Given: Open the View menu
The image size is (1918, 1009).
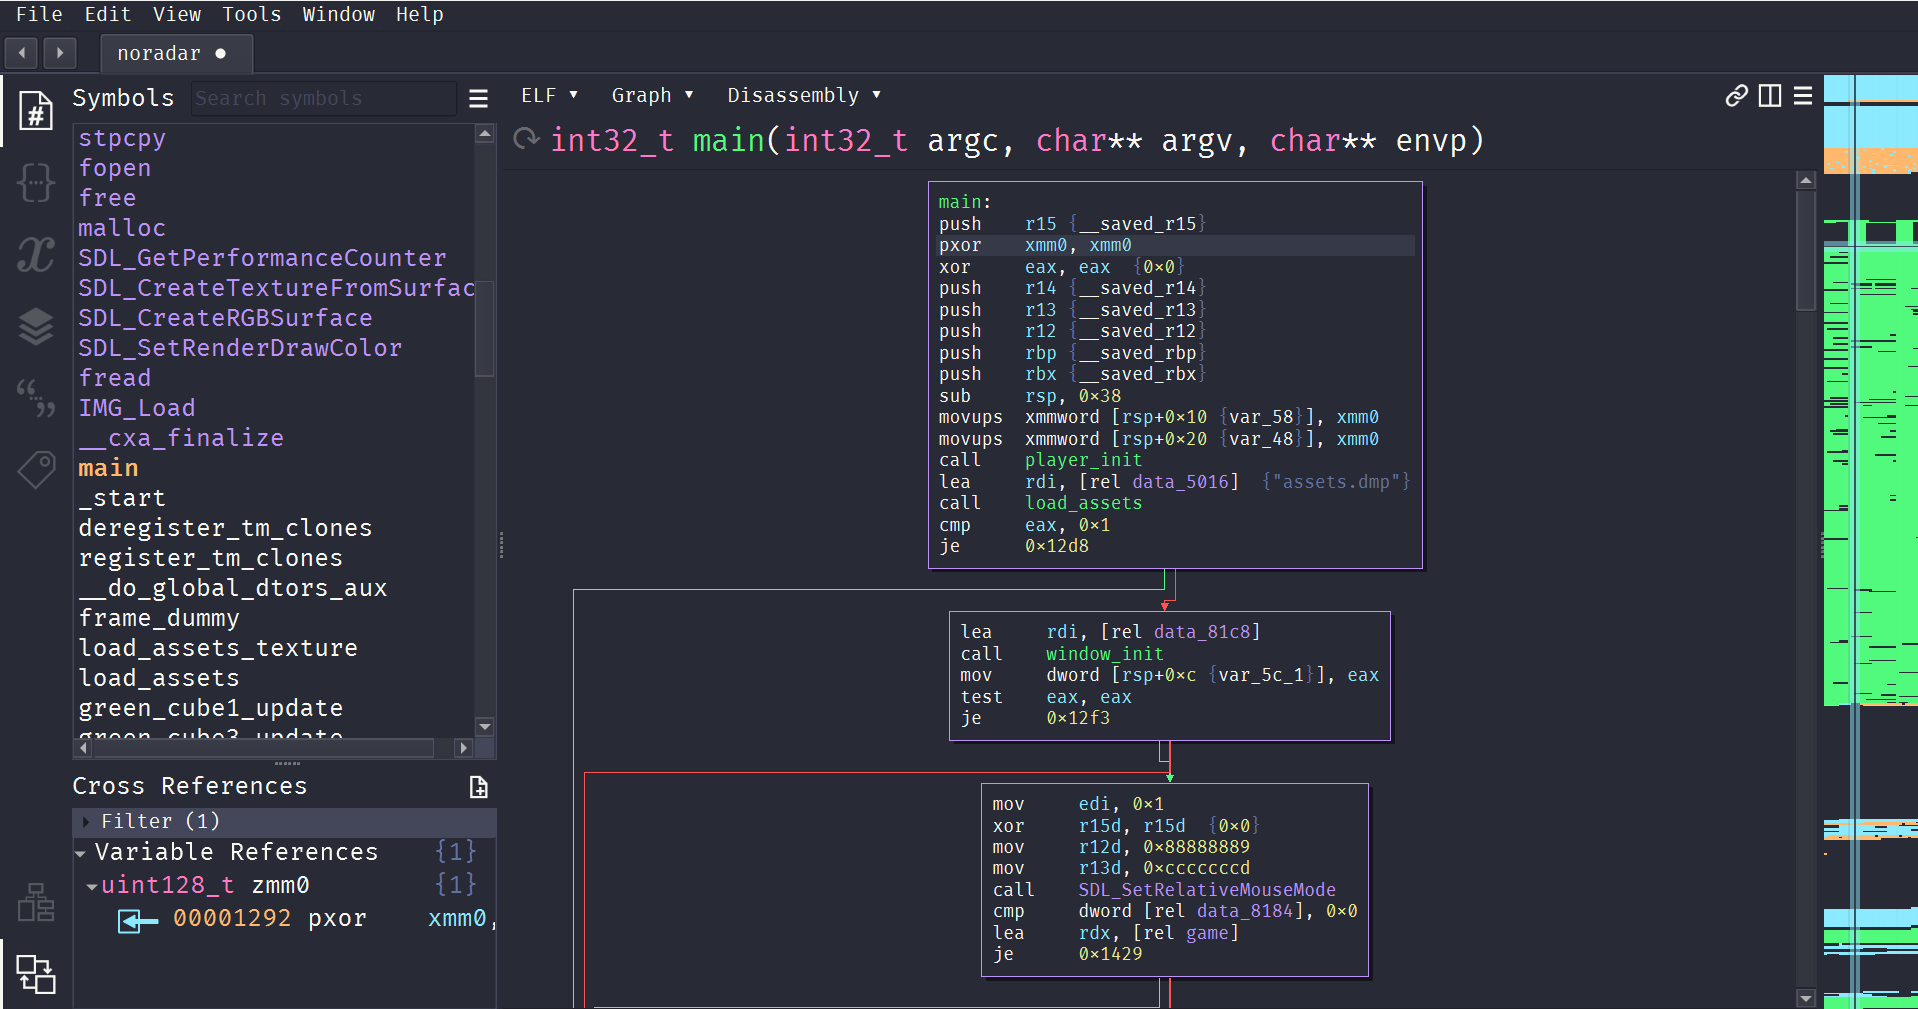Looking at the screenshot, I should pyautogui.click(x=177, y=14).
